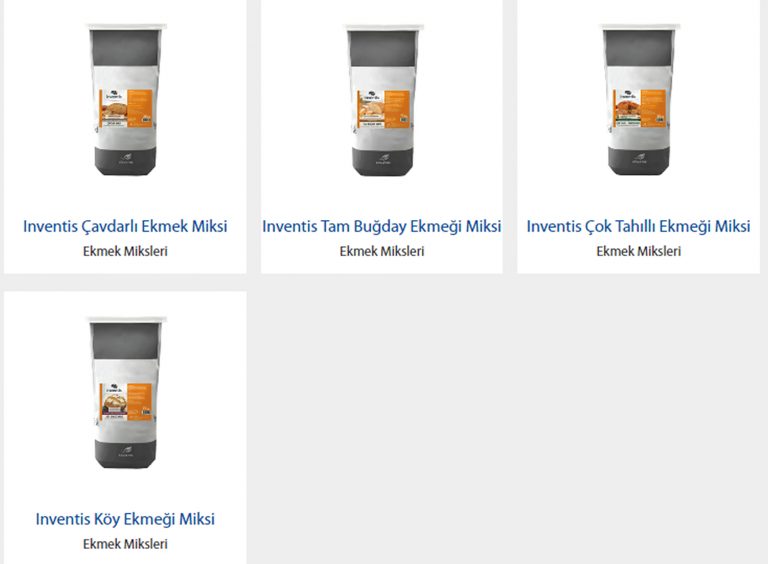Click orange label on Çavdarlı Ekmek bag
The width and height of the screenshot is (768, 564).
point(126,108)
